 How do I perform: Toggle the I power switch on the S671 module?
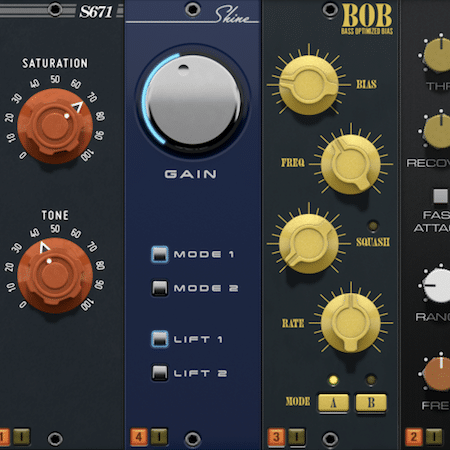coord(22,436)
